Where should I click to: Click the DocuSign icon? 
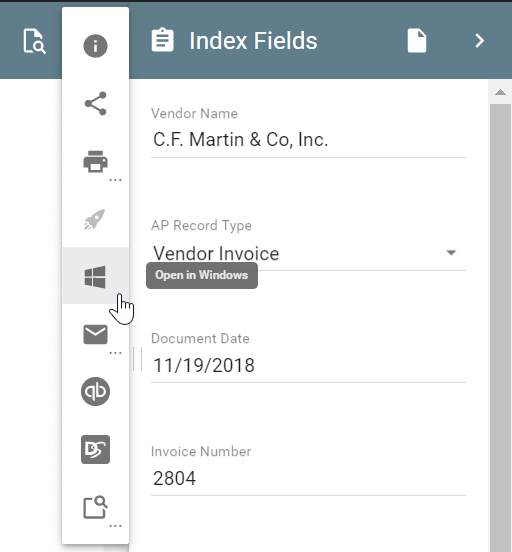[x=95, y=450]
